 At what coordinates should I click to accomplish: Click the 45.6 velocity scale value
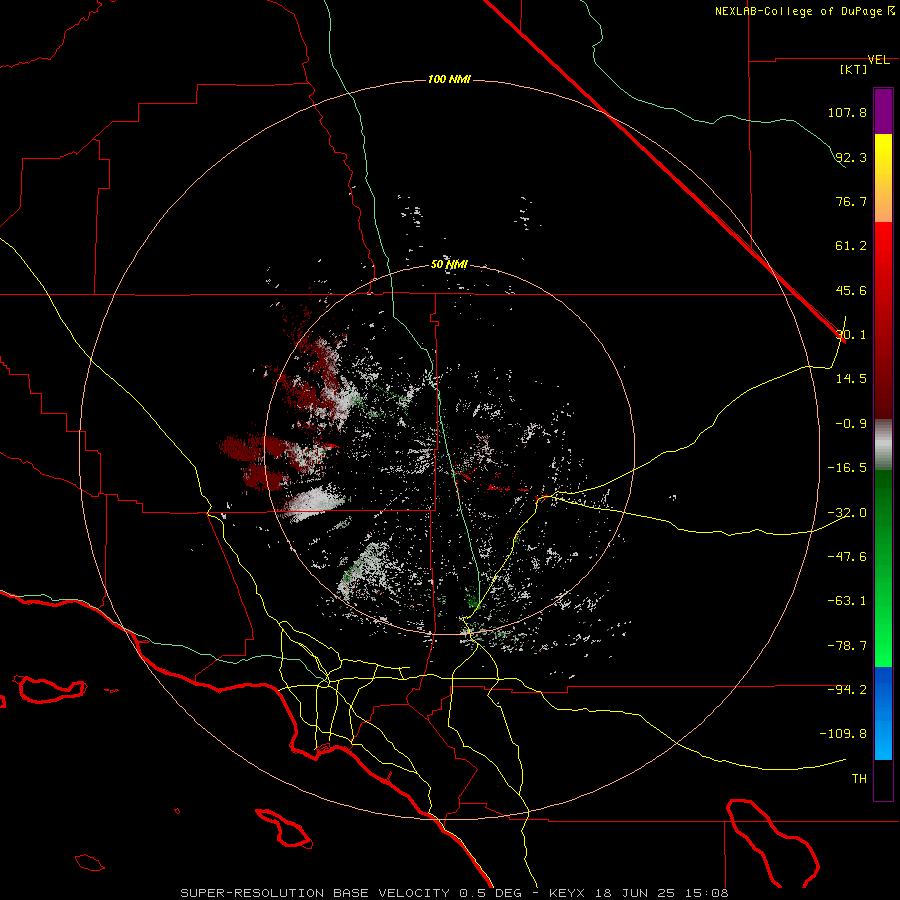pos(851,290)
